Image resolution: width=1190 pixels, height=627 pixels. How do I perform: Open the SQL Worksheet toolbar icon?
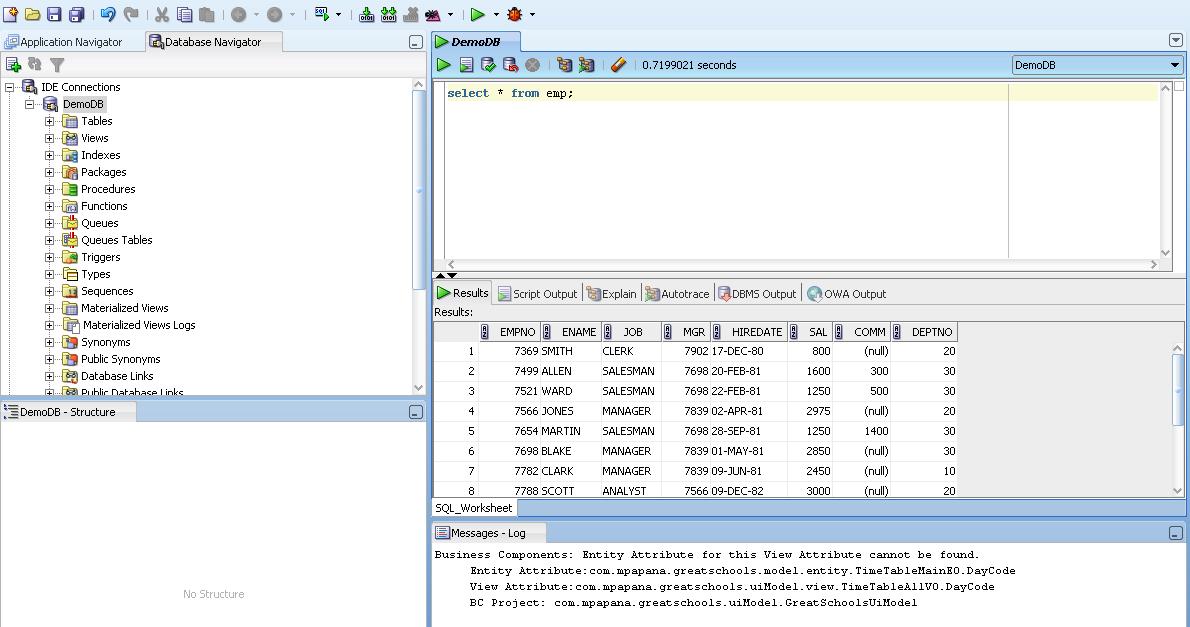click(322, 14)
